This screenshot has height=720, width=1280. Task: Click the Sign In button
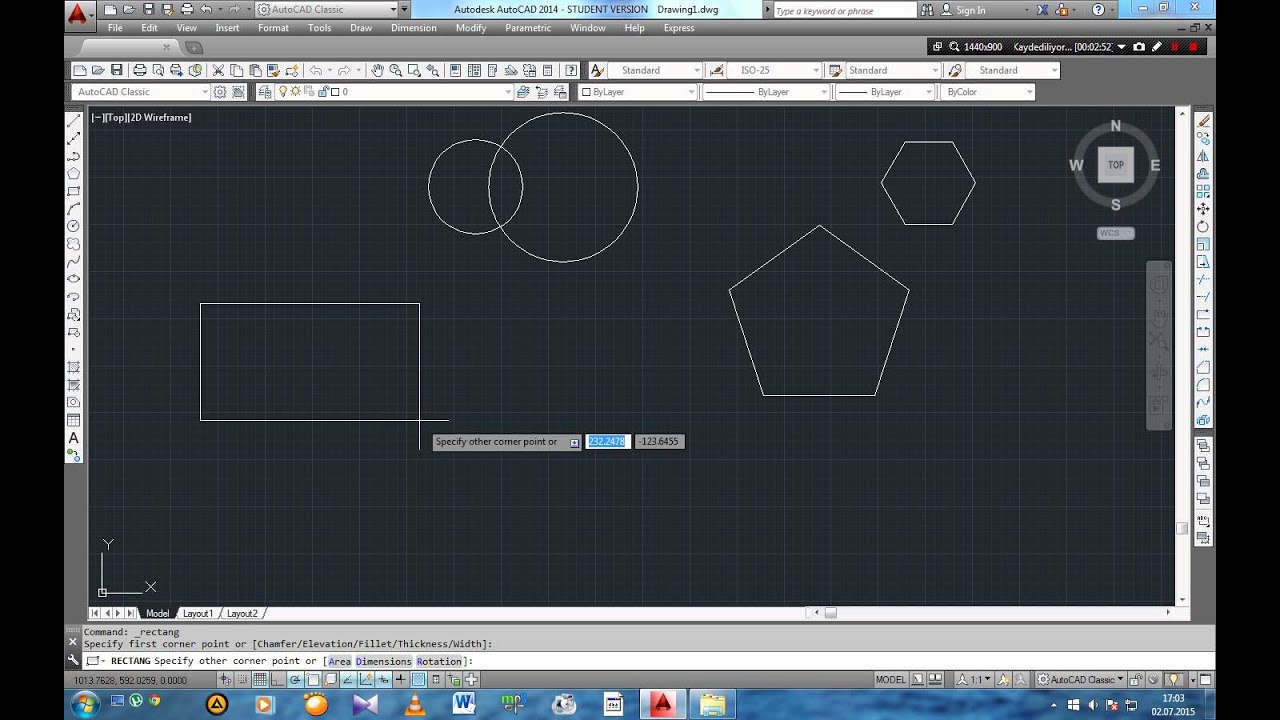[x=962, y=10]
